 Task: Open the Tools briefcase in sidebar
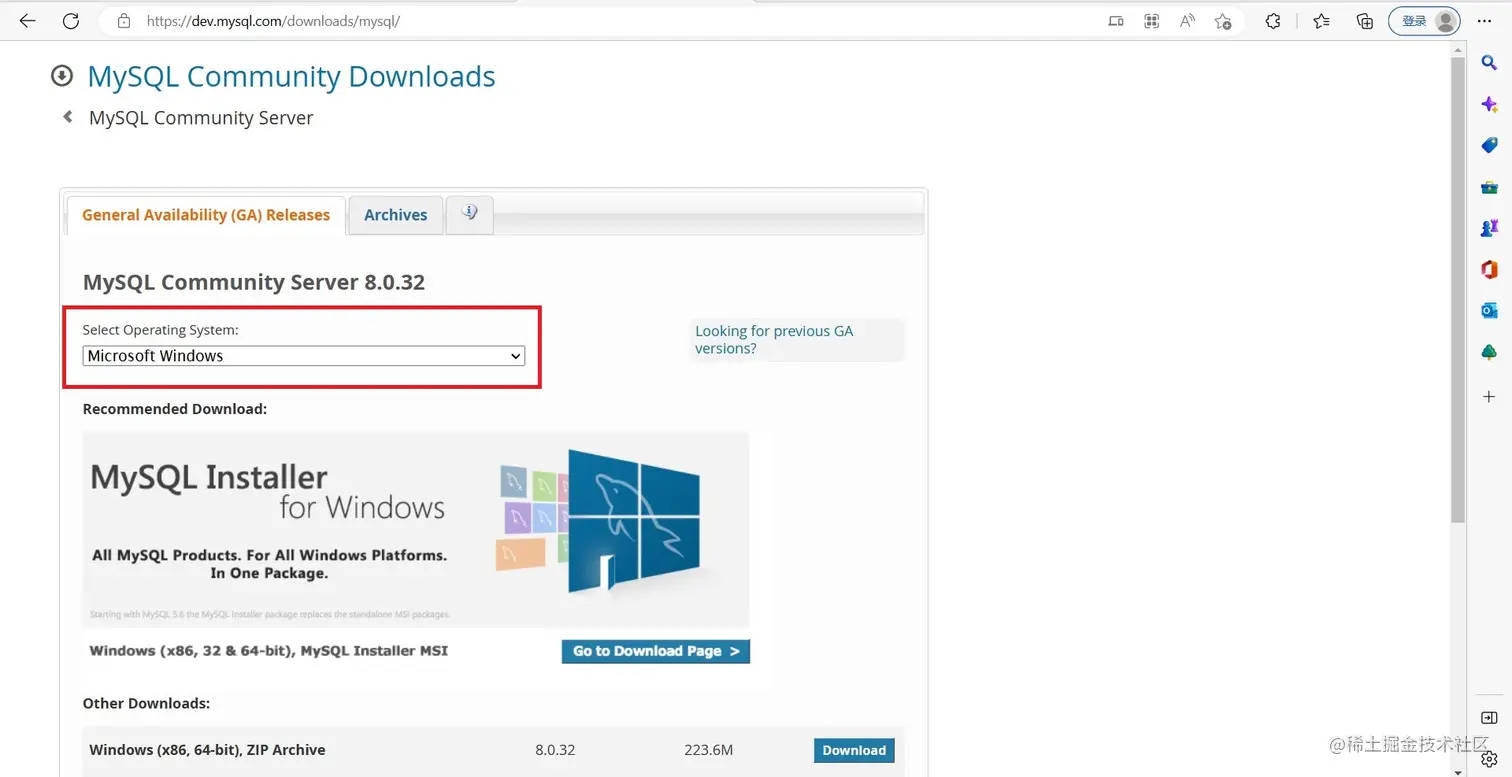click(x=1489, y=187)
